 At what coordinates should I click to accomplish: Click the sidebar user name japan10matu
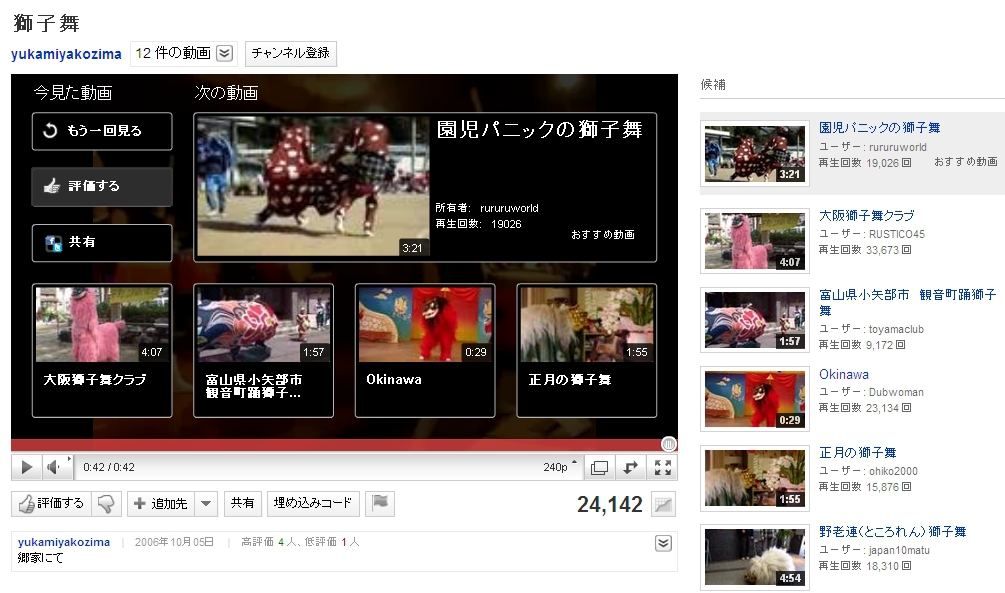[899, 550]
